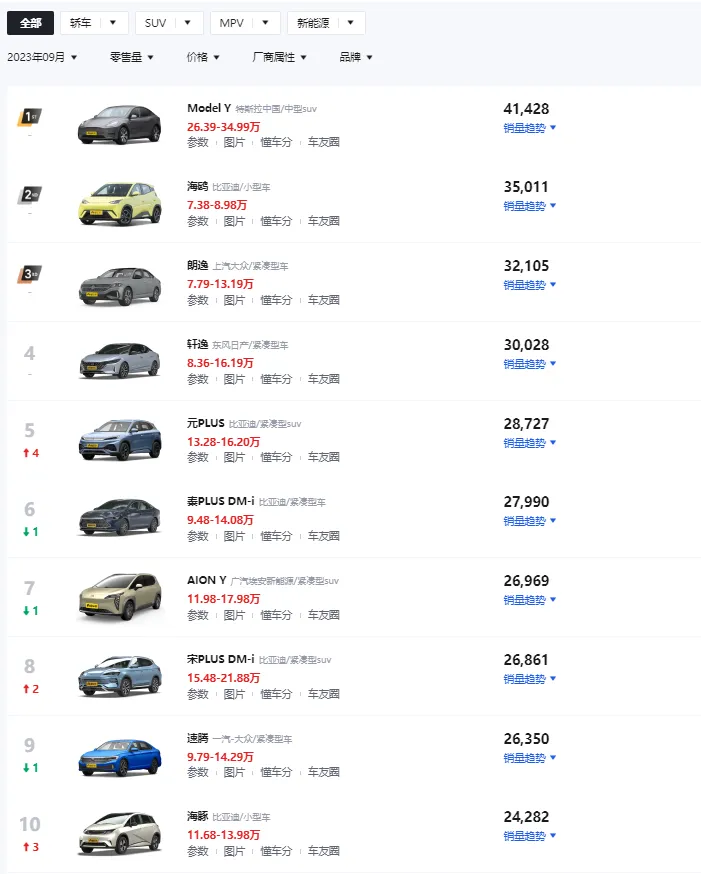The image size is (701, 874).
Task: Open the Model Y car thumbnail
Action: 119,124
